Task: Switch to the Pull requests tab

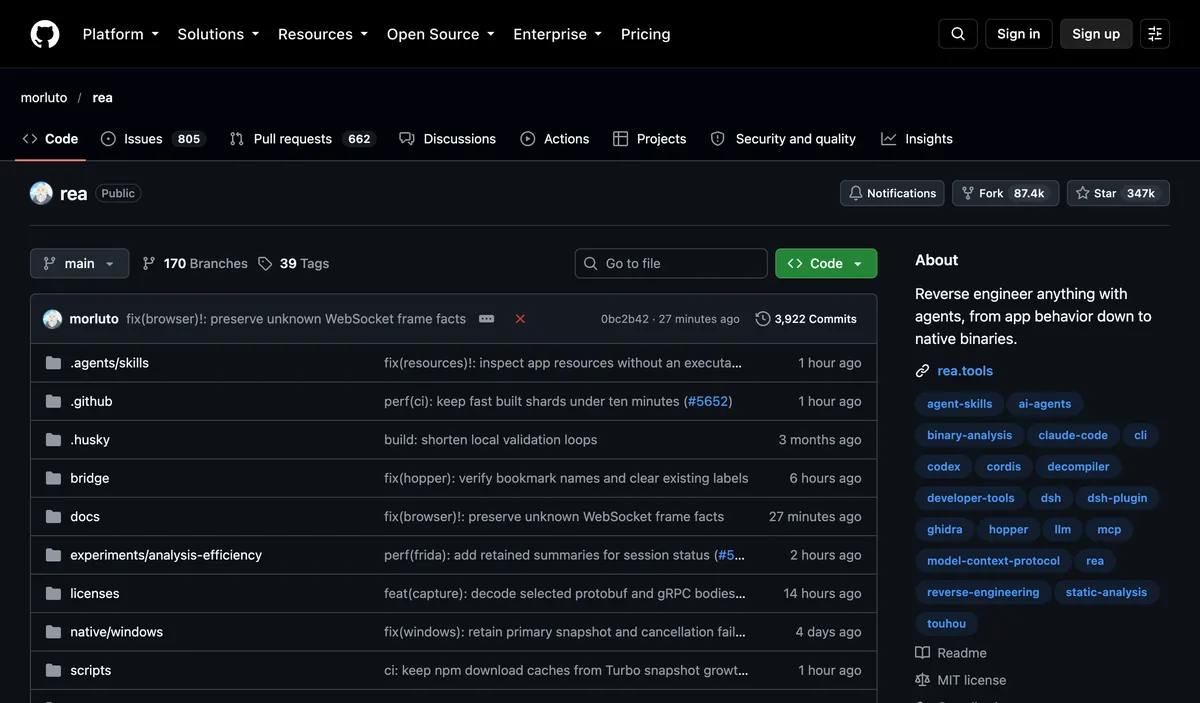Action: (x=302, y=139)
